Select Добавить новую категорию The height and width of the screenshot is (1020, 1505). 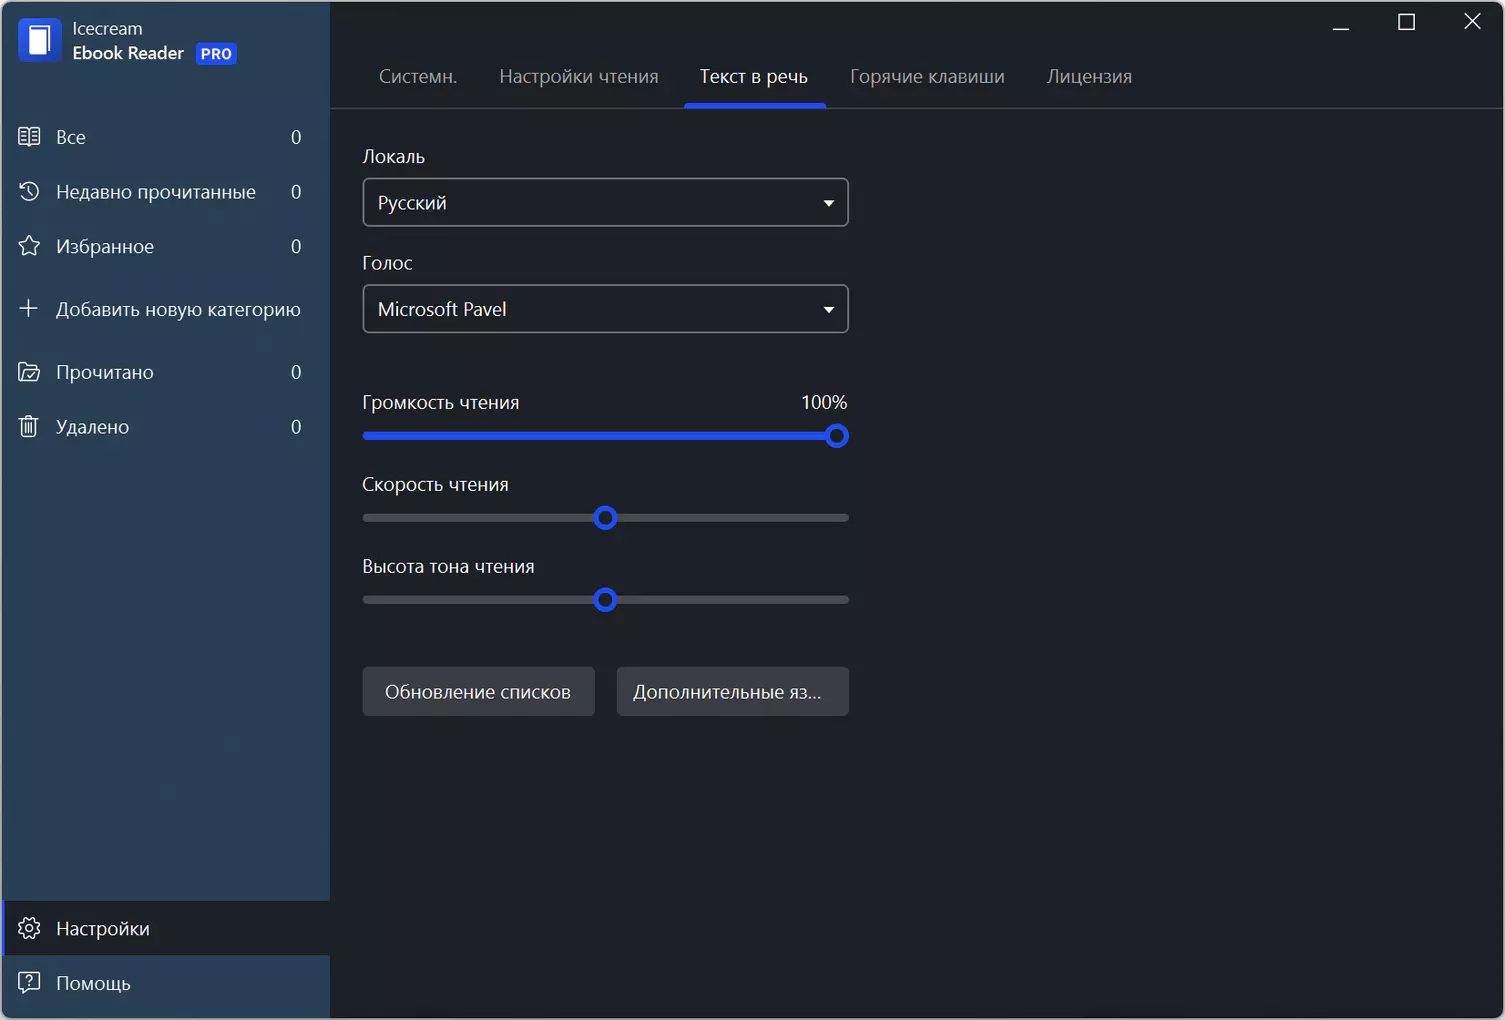click(166, 309)
